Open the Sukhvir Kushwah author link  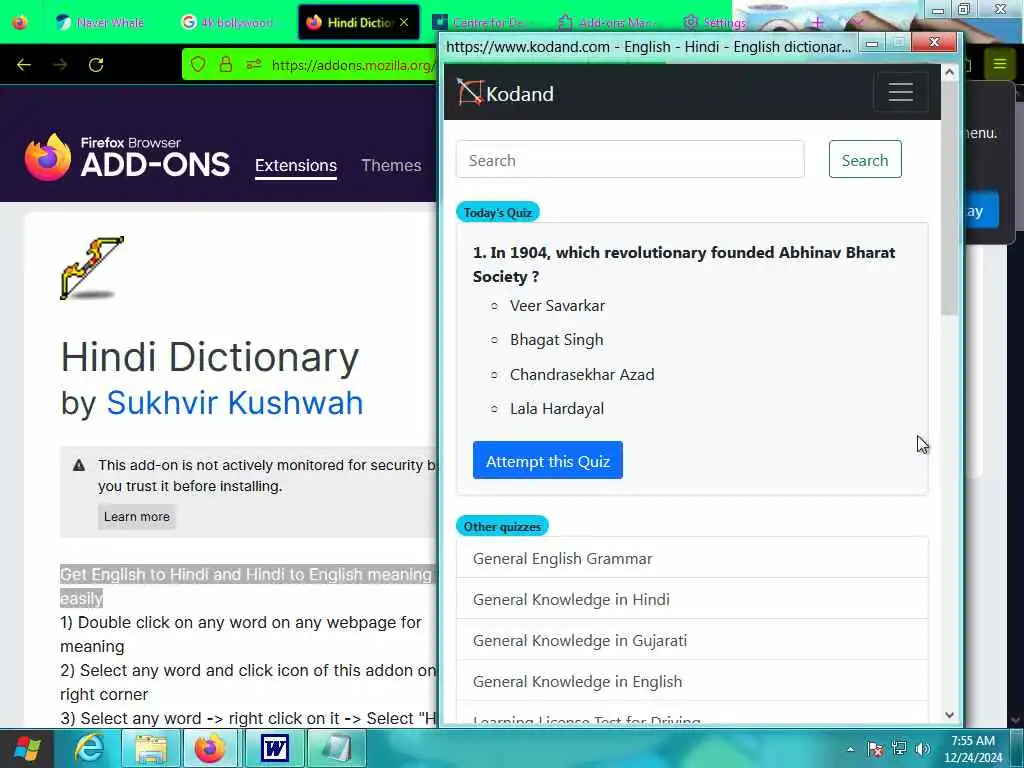(234, 402)
